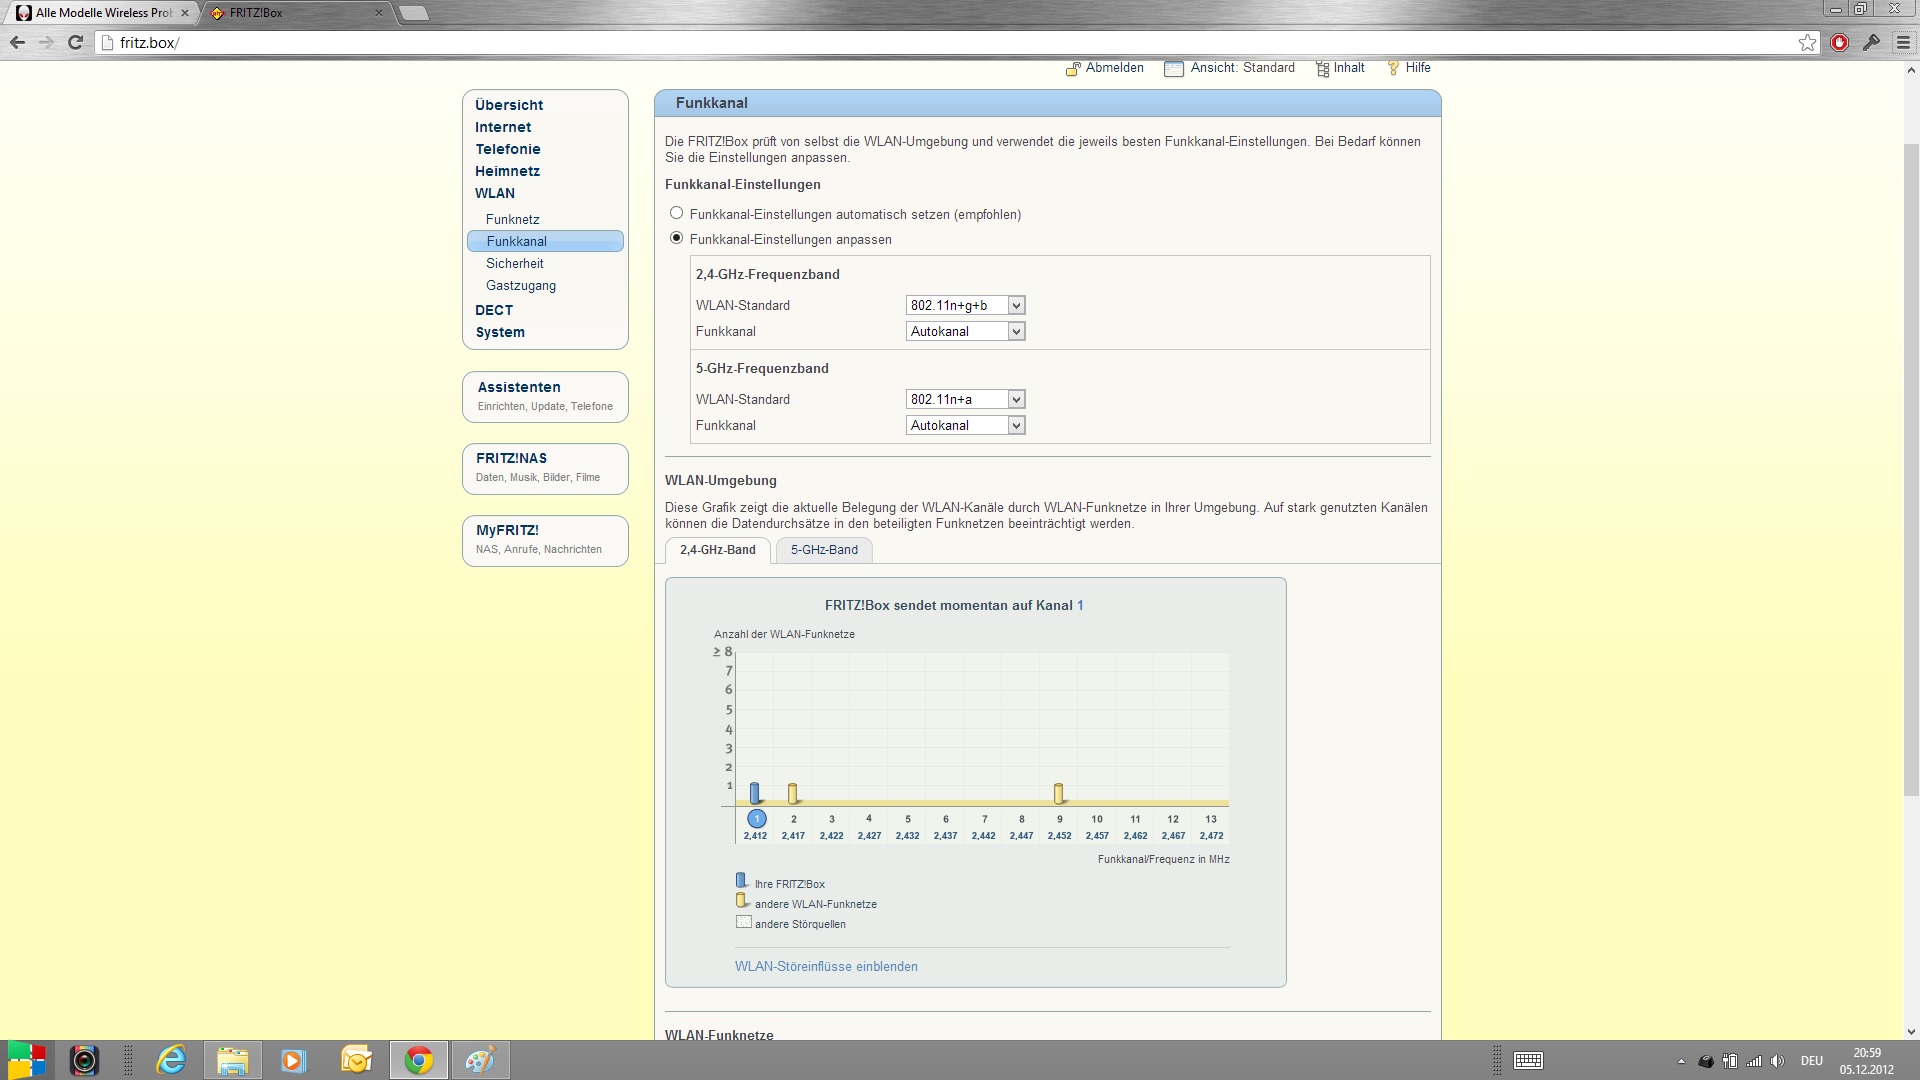1920x1080 pixels.
Task: Open Übersicht in the sidebar
Action: [509, 105]
